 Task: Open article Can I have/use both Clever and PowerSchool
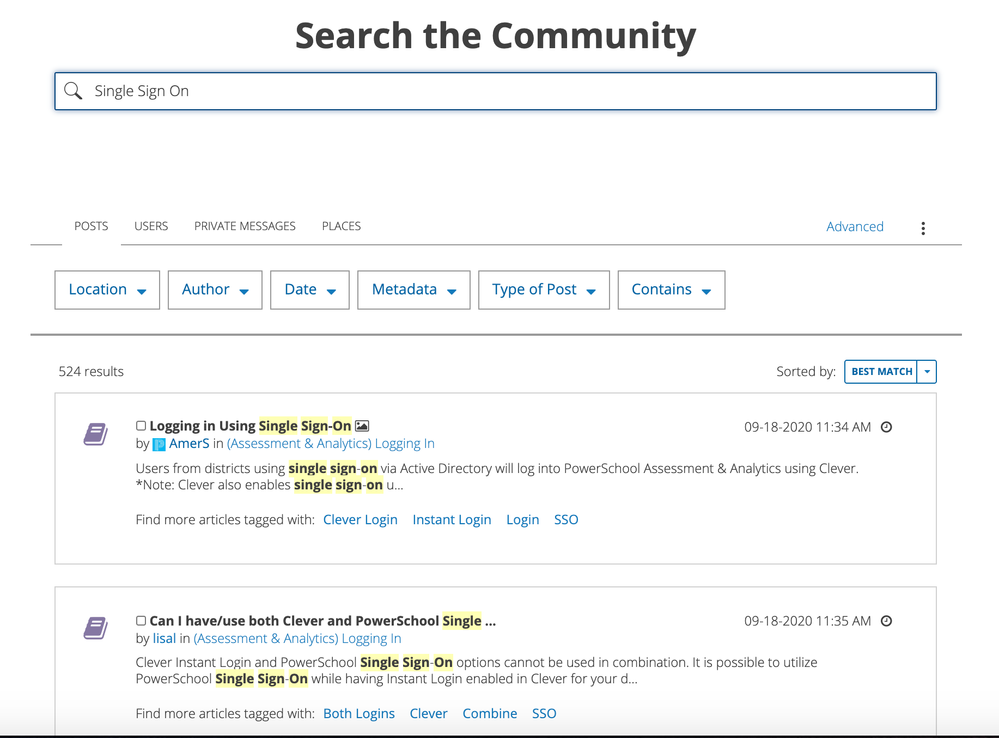click(322, 621)
